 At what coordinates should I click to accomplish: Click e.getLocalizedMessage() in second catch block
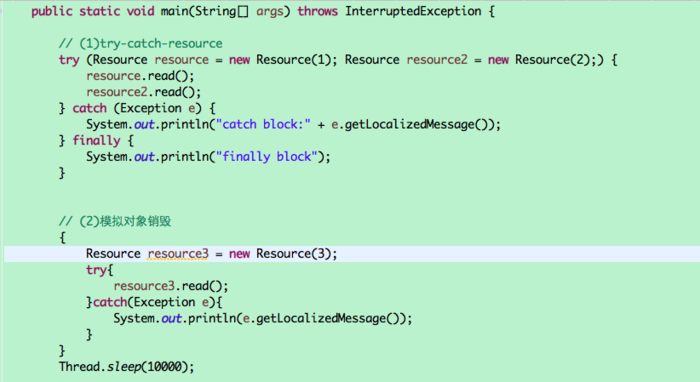[x=324, y=318]
